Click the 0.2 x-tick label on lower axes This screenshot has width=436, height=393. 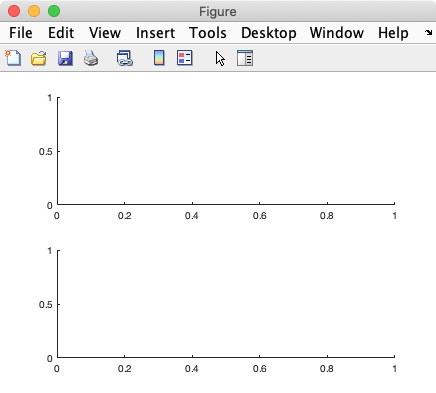124,369
